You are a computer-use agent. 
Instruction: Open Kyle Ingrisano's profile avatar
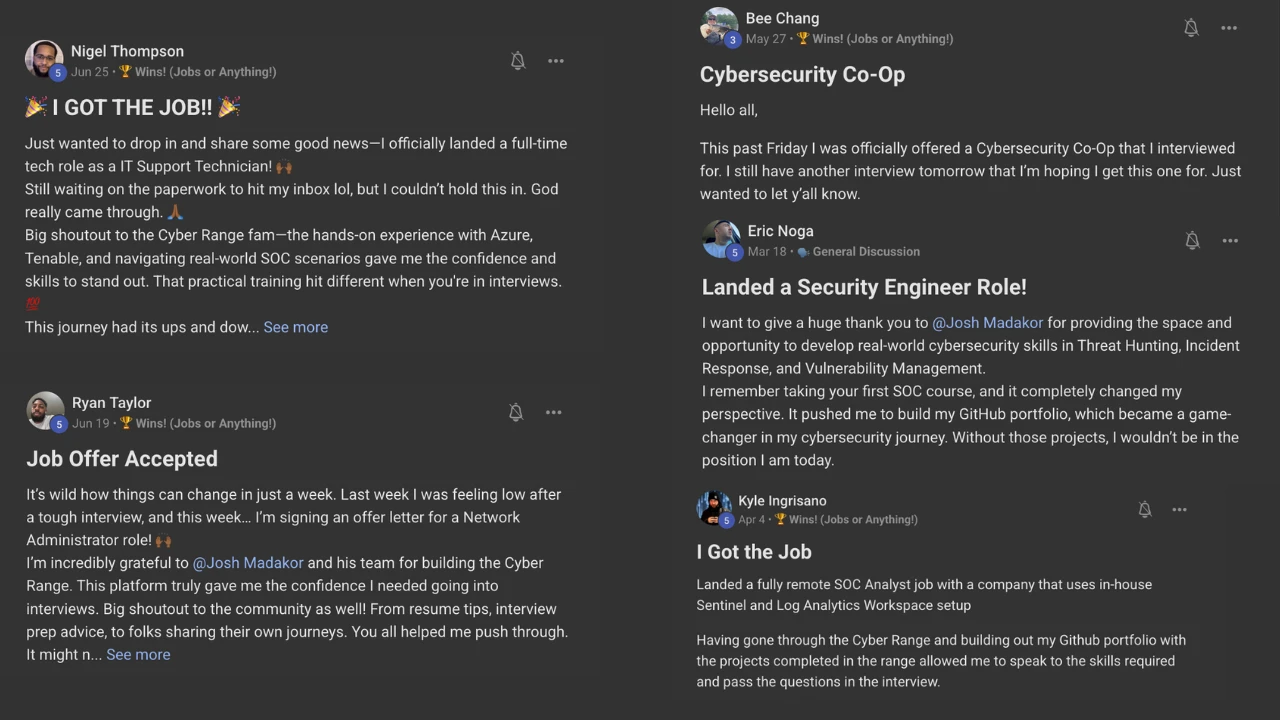[x=714, y=508]
